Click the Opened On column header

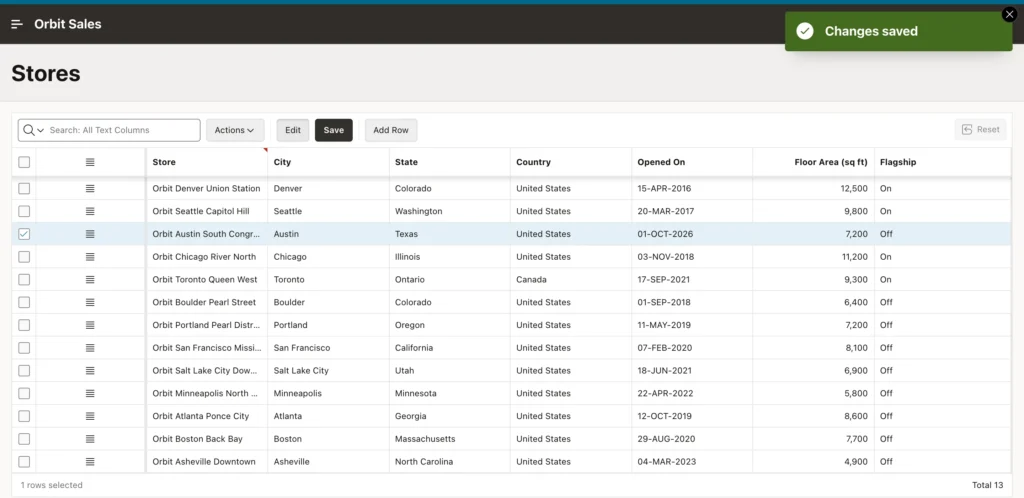(692, 162)
